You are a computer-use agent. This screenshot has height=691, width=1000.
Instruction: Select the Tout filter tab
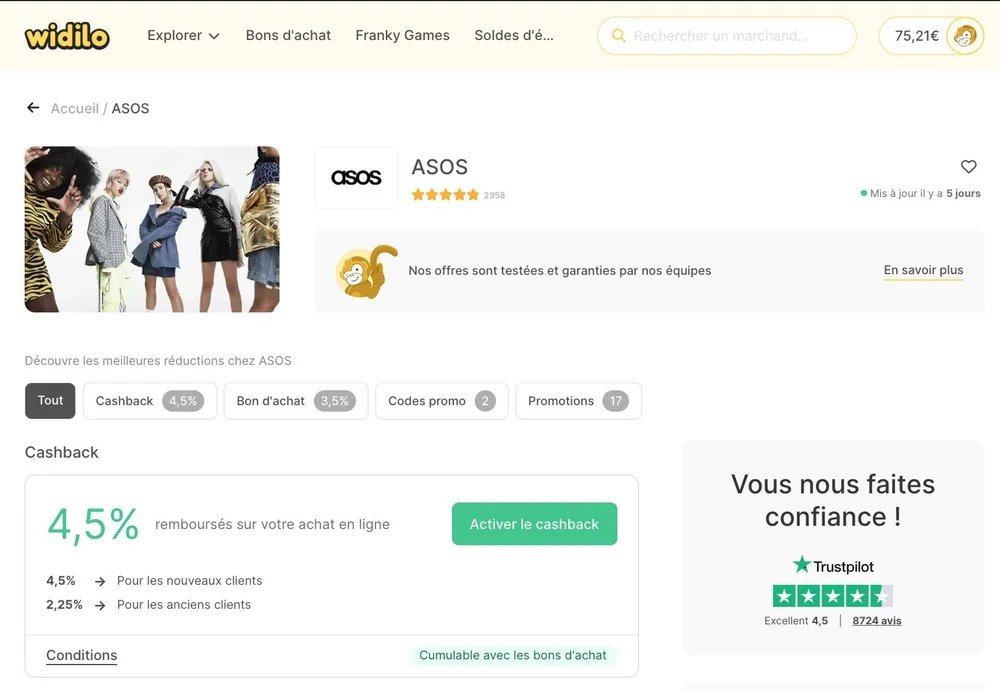(50, 401)
